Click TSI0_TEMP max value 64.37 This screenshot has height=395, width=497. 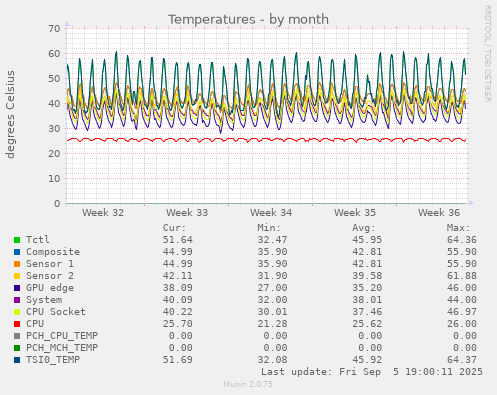(x=462, y=360)
